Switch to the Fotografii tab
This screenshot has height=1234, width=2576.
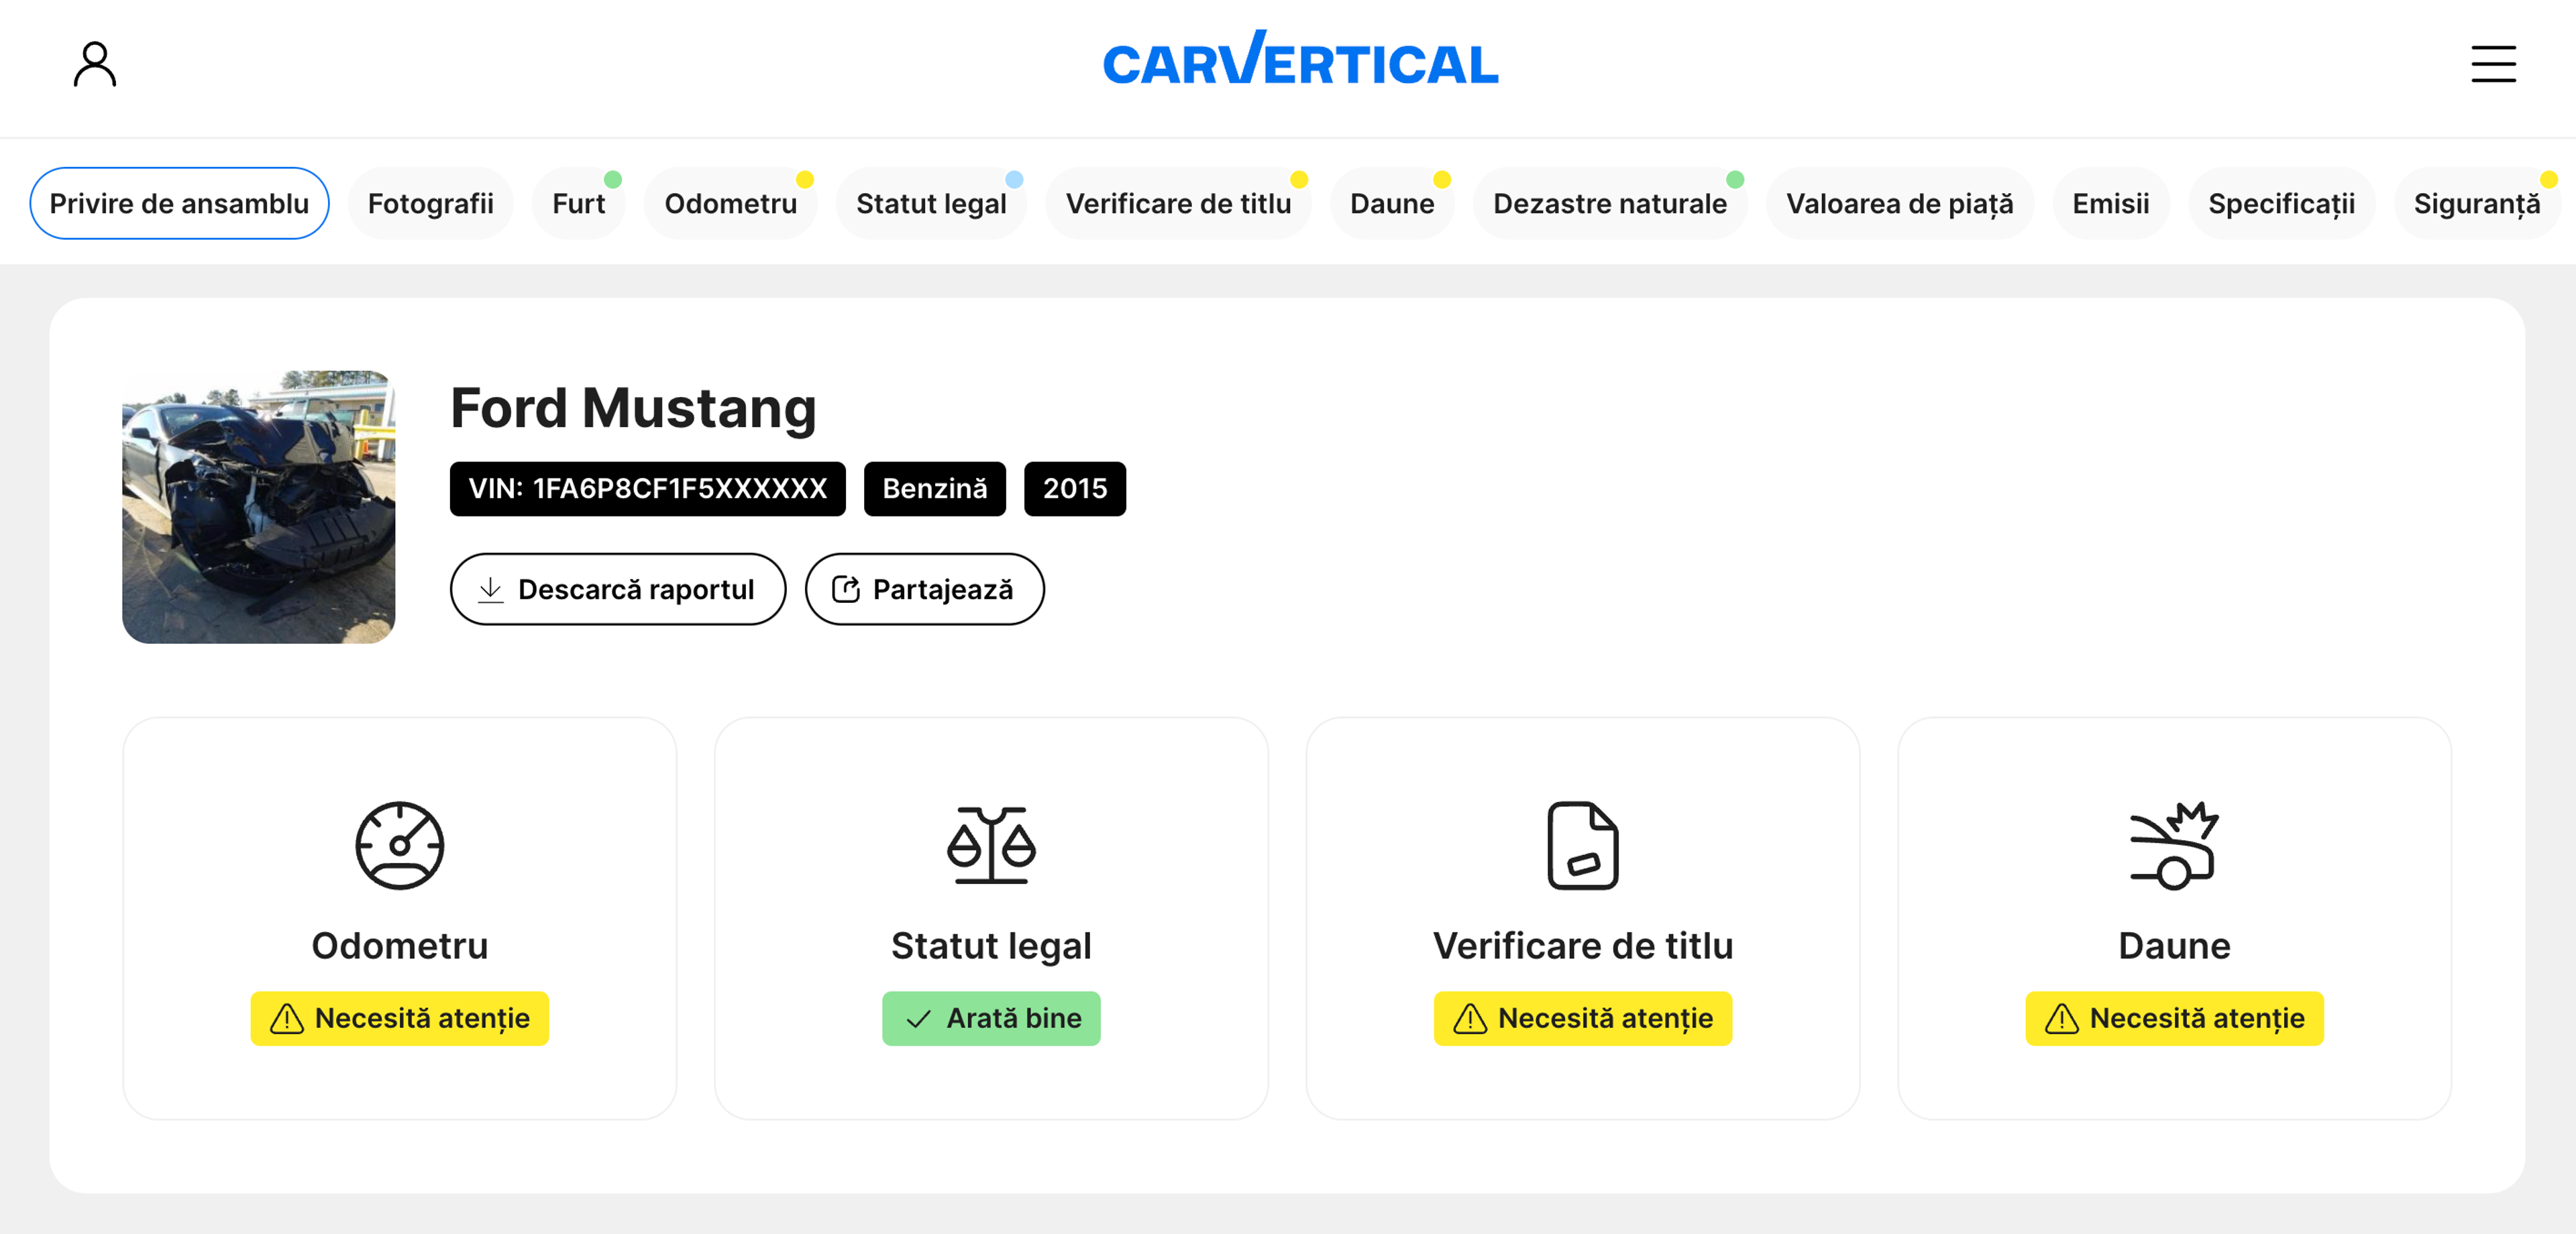coord(430,204)
